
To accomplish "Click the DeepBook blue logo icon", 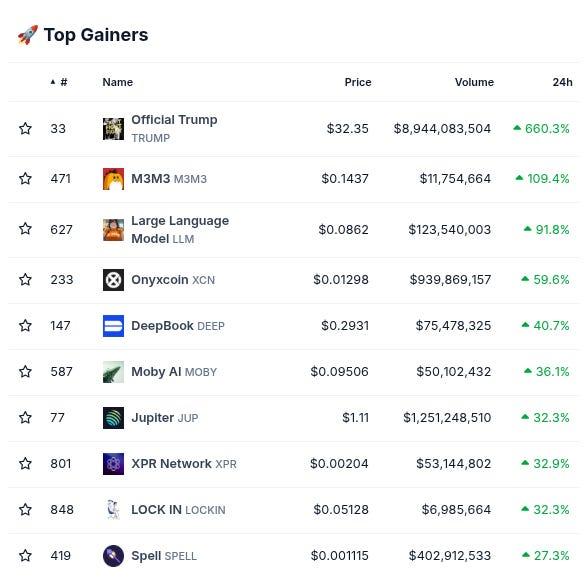I will pyautogui.click(x=113, y=326).
